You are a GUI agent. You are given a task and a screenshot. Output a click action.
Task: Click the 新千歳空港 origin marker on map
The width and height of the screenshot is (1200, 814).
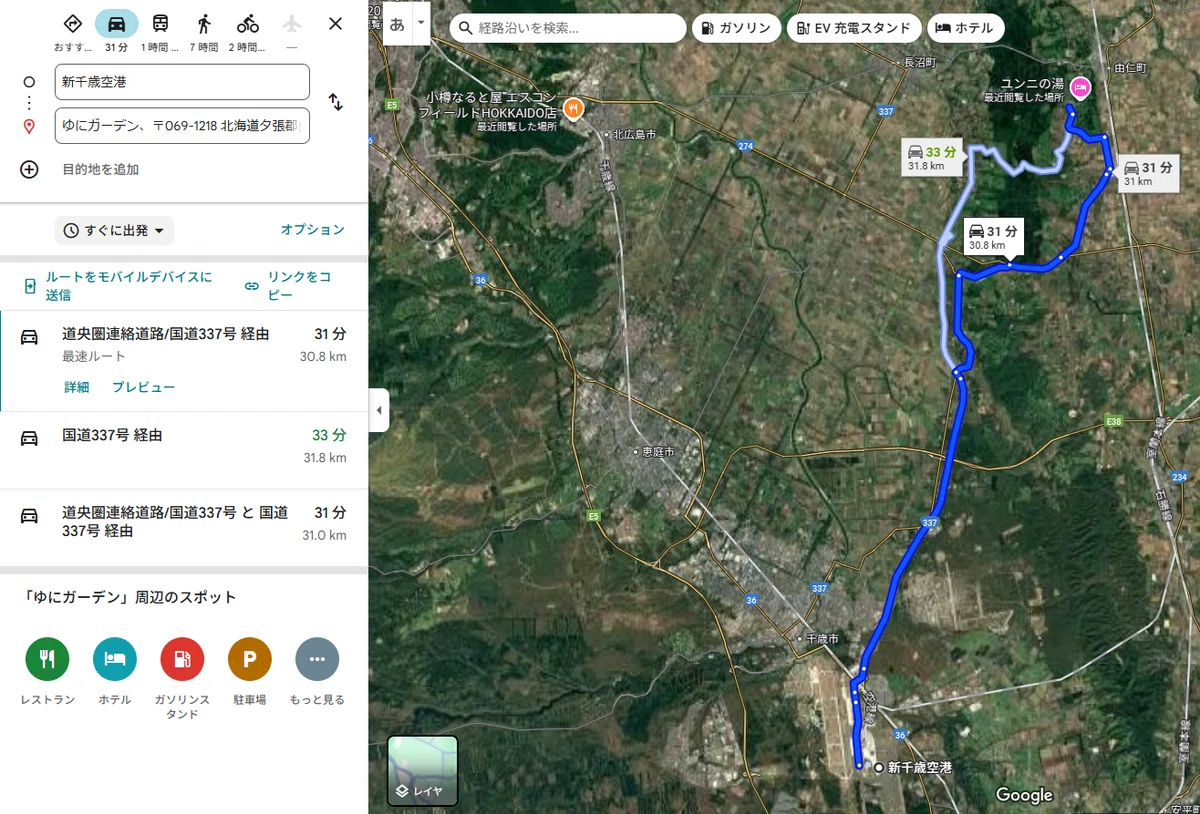pos(879,768)
